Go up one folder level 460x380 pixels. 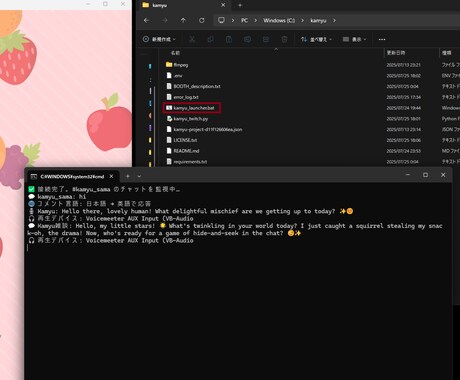coord(183,20)
